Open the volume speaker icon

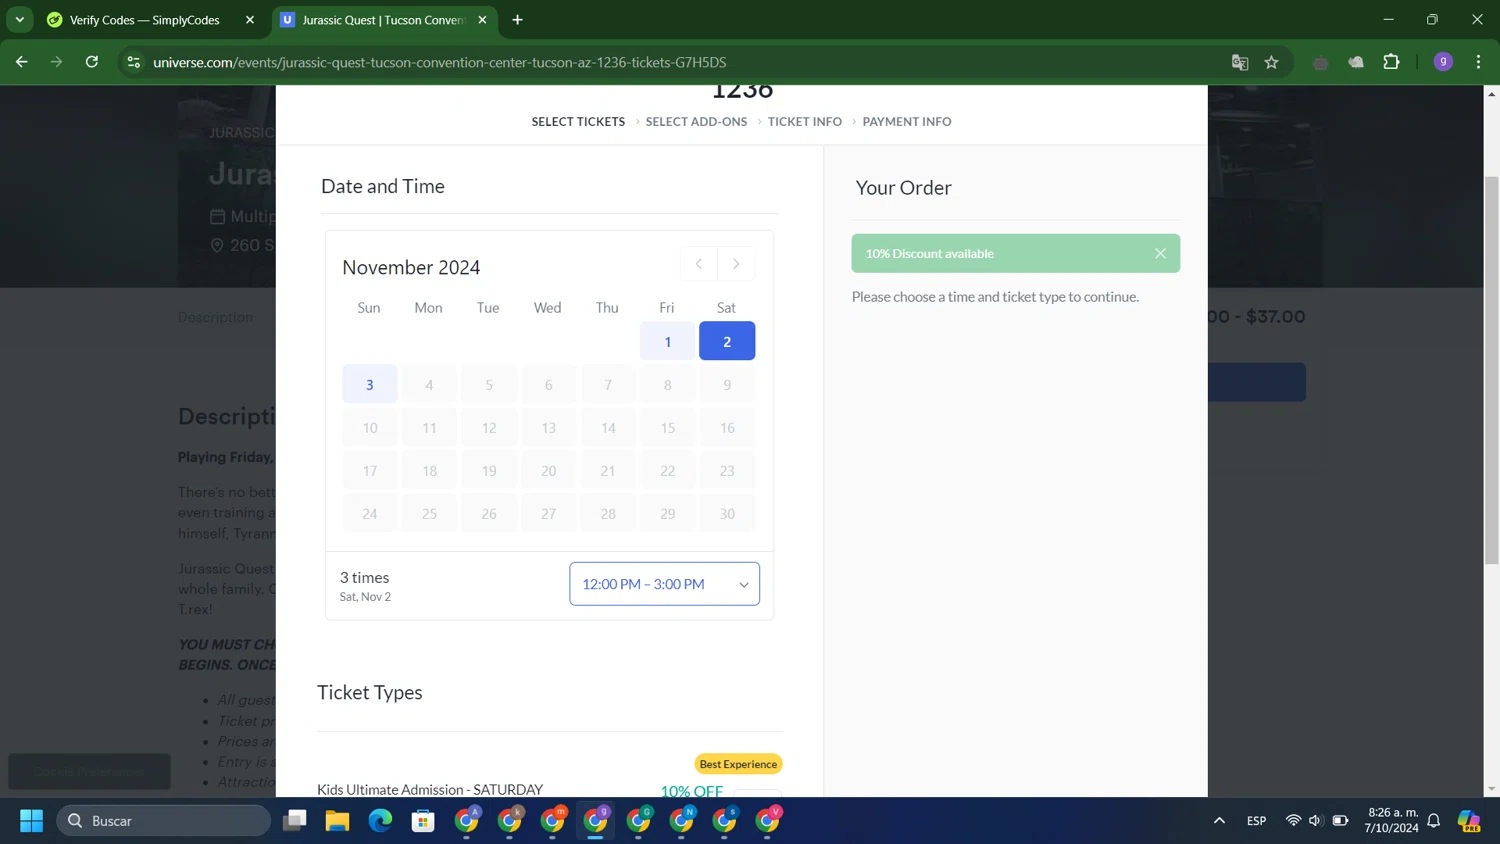coord(1315,821)
